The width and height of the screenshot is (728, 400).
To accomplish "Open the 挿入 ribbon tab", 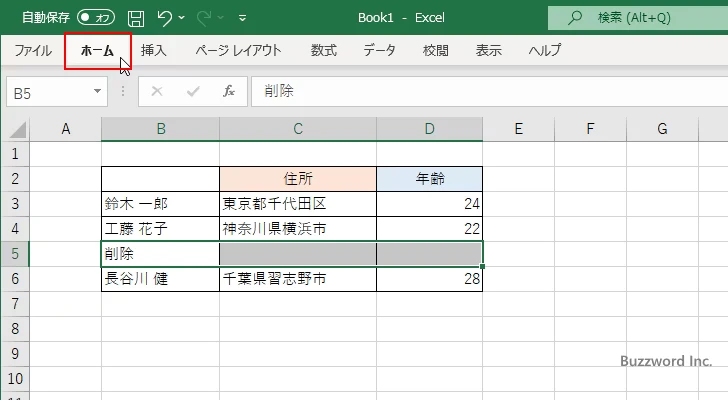I will [154, 50].
